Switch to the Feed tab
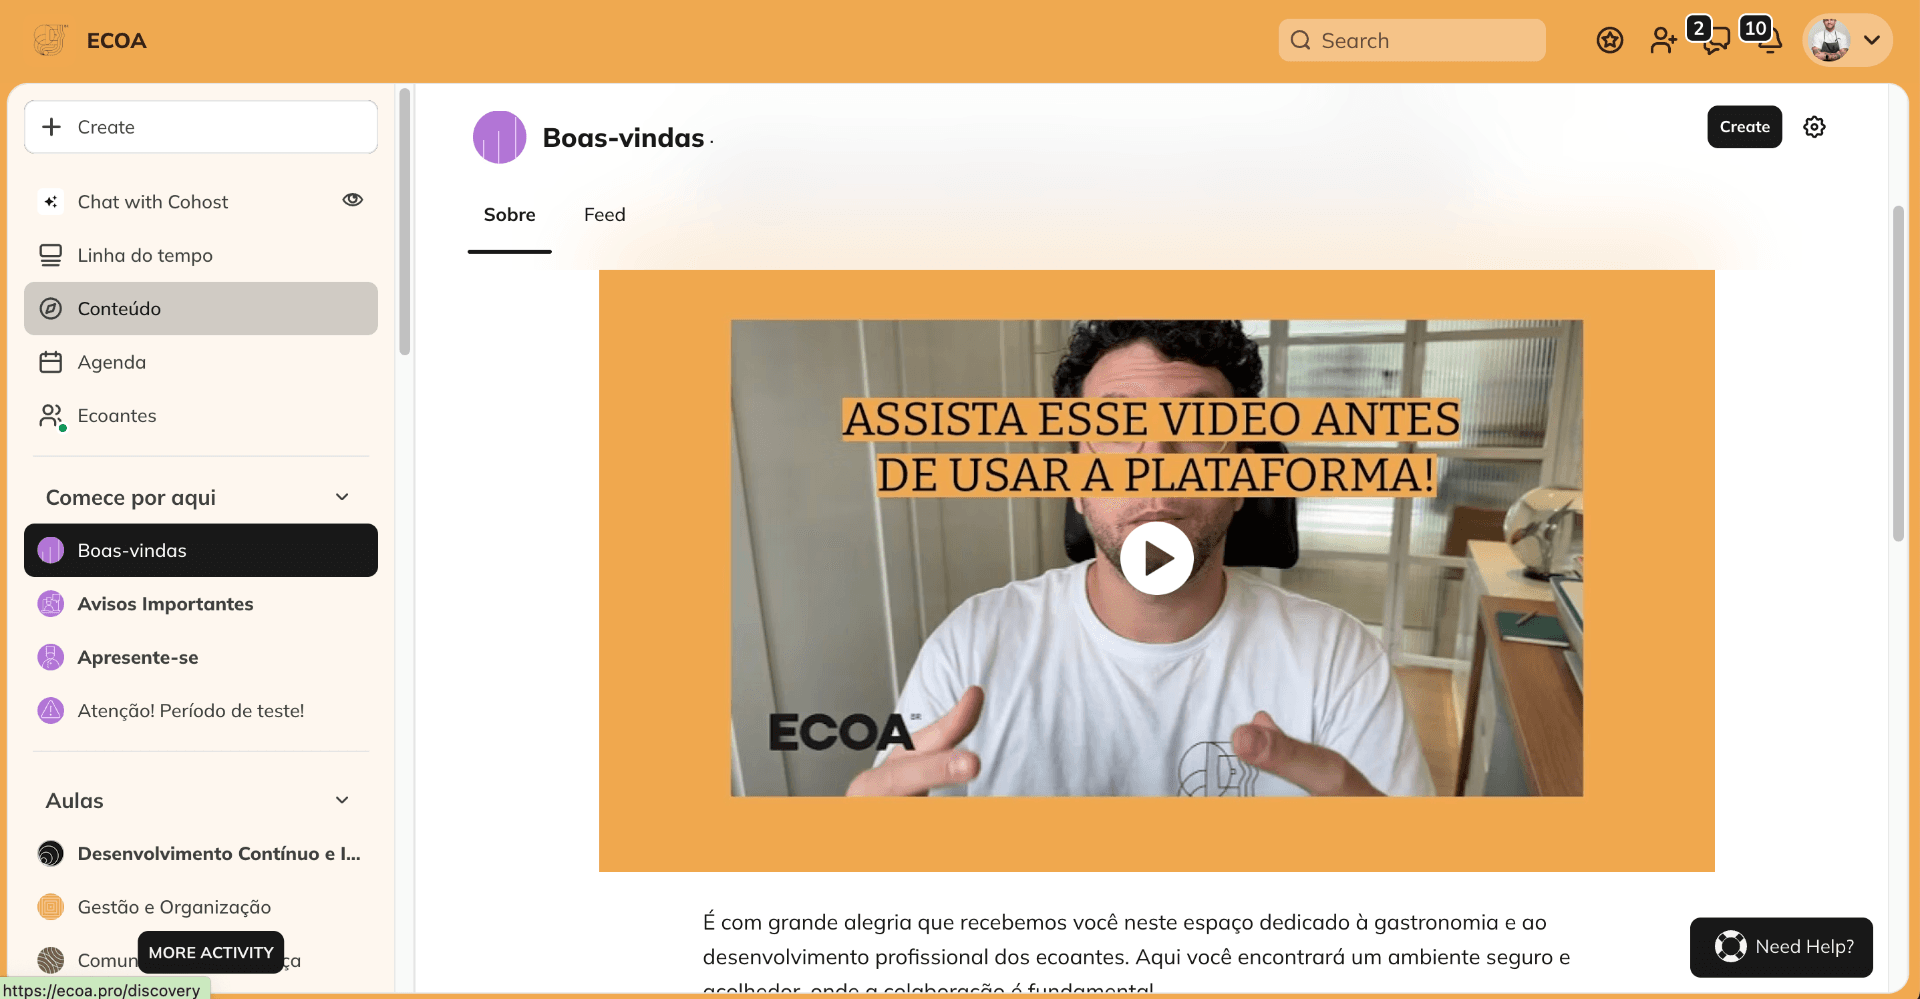This screenshot has height=999, width=1920. click(x=605, y=215)
